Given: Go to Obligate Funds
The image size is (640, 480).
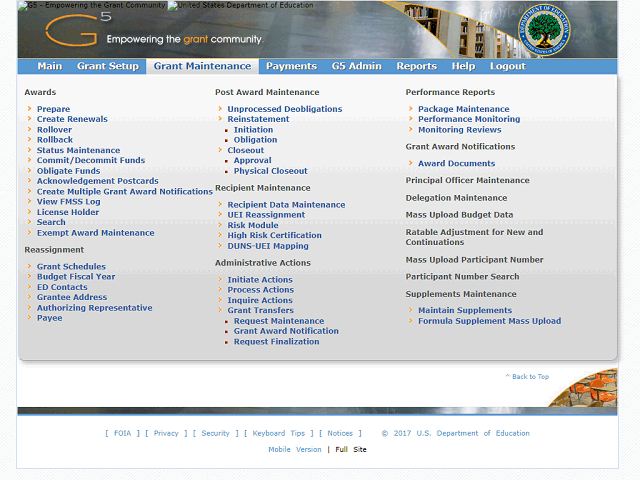Looking at the screenshot, I should [x=69, y=171].
